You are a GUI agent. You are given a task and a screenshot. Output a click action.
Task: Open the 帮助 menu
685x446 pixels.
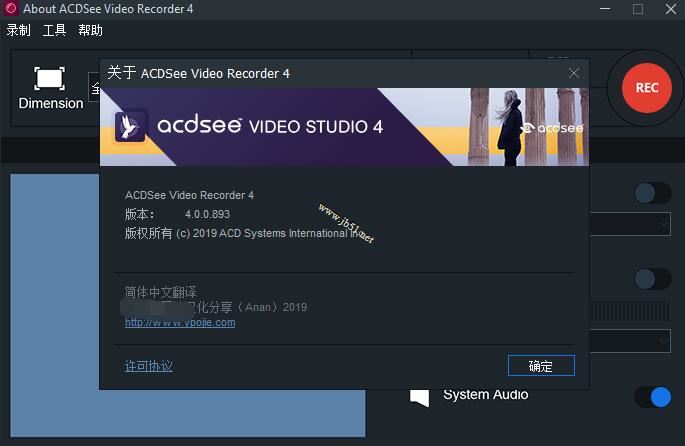90,30
